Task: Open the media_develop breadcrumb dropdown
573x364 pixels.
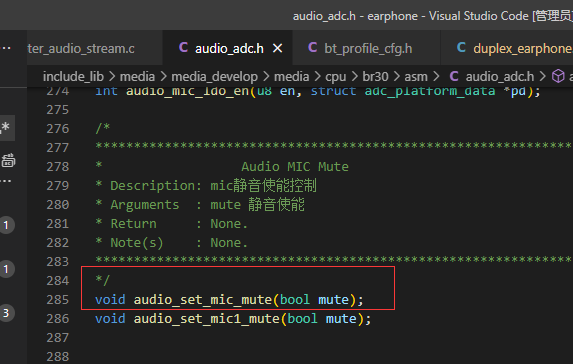Action: pos(215,76)
